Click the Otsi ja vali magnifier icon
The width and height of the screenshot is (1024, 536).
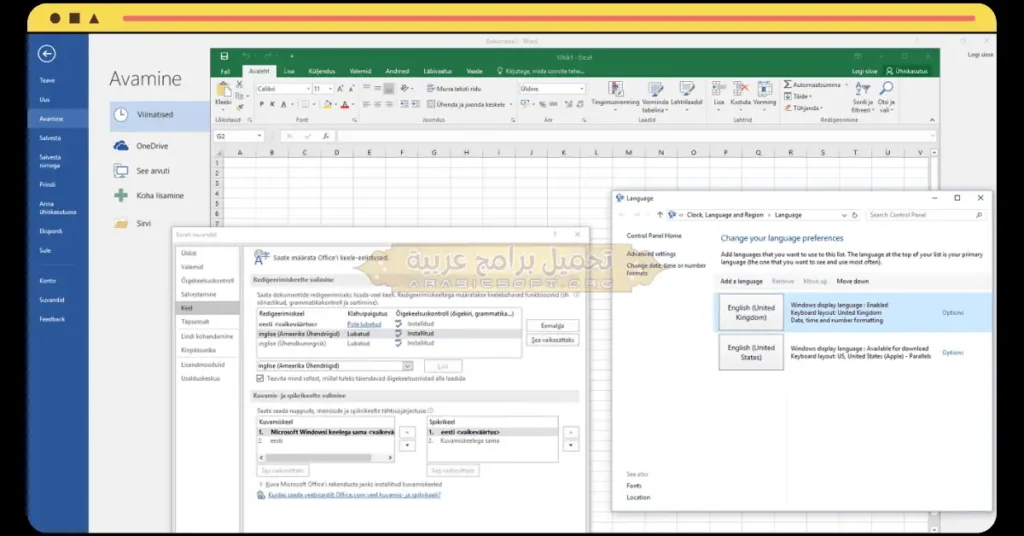coord(886,89)
